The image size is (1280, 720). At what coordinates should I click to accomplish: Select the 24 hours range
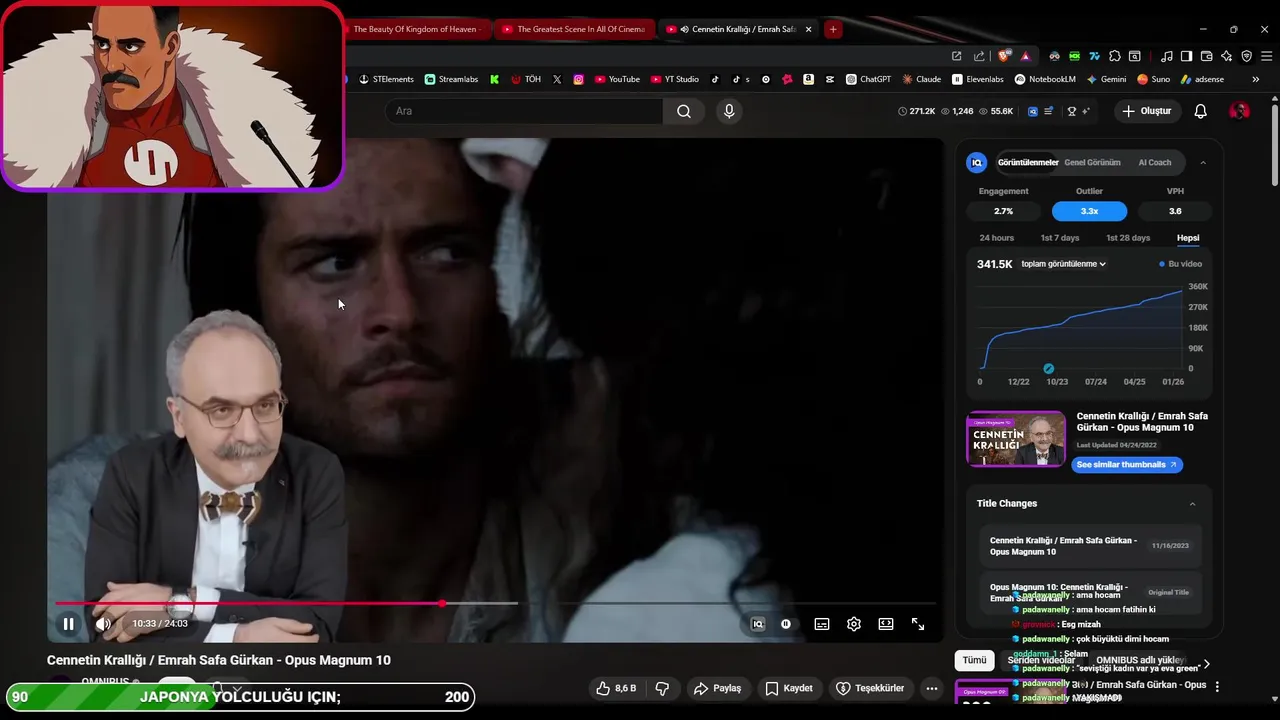click(x=996, y=238)
